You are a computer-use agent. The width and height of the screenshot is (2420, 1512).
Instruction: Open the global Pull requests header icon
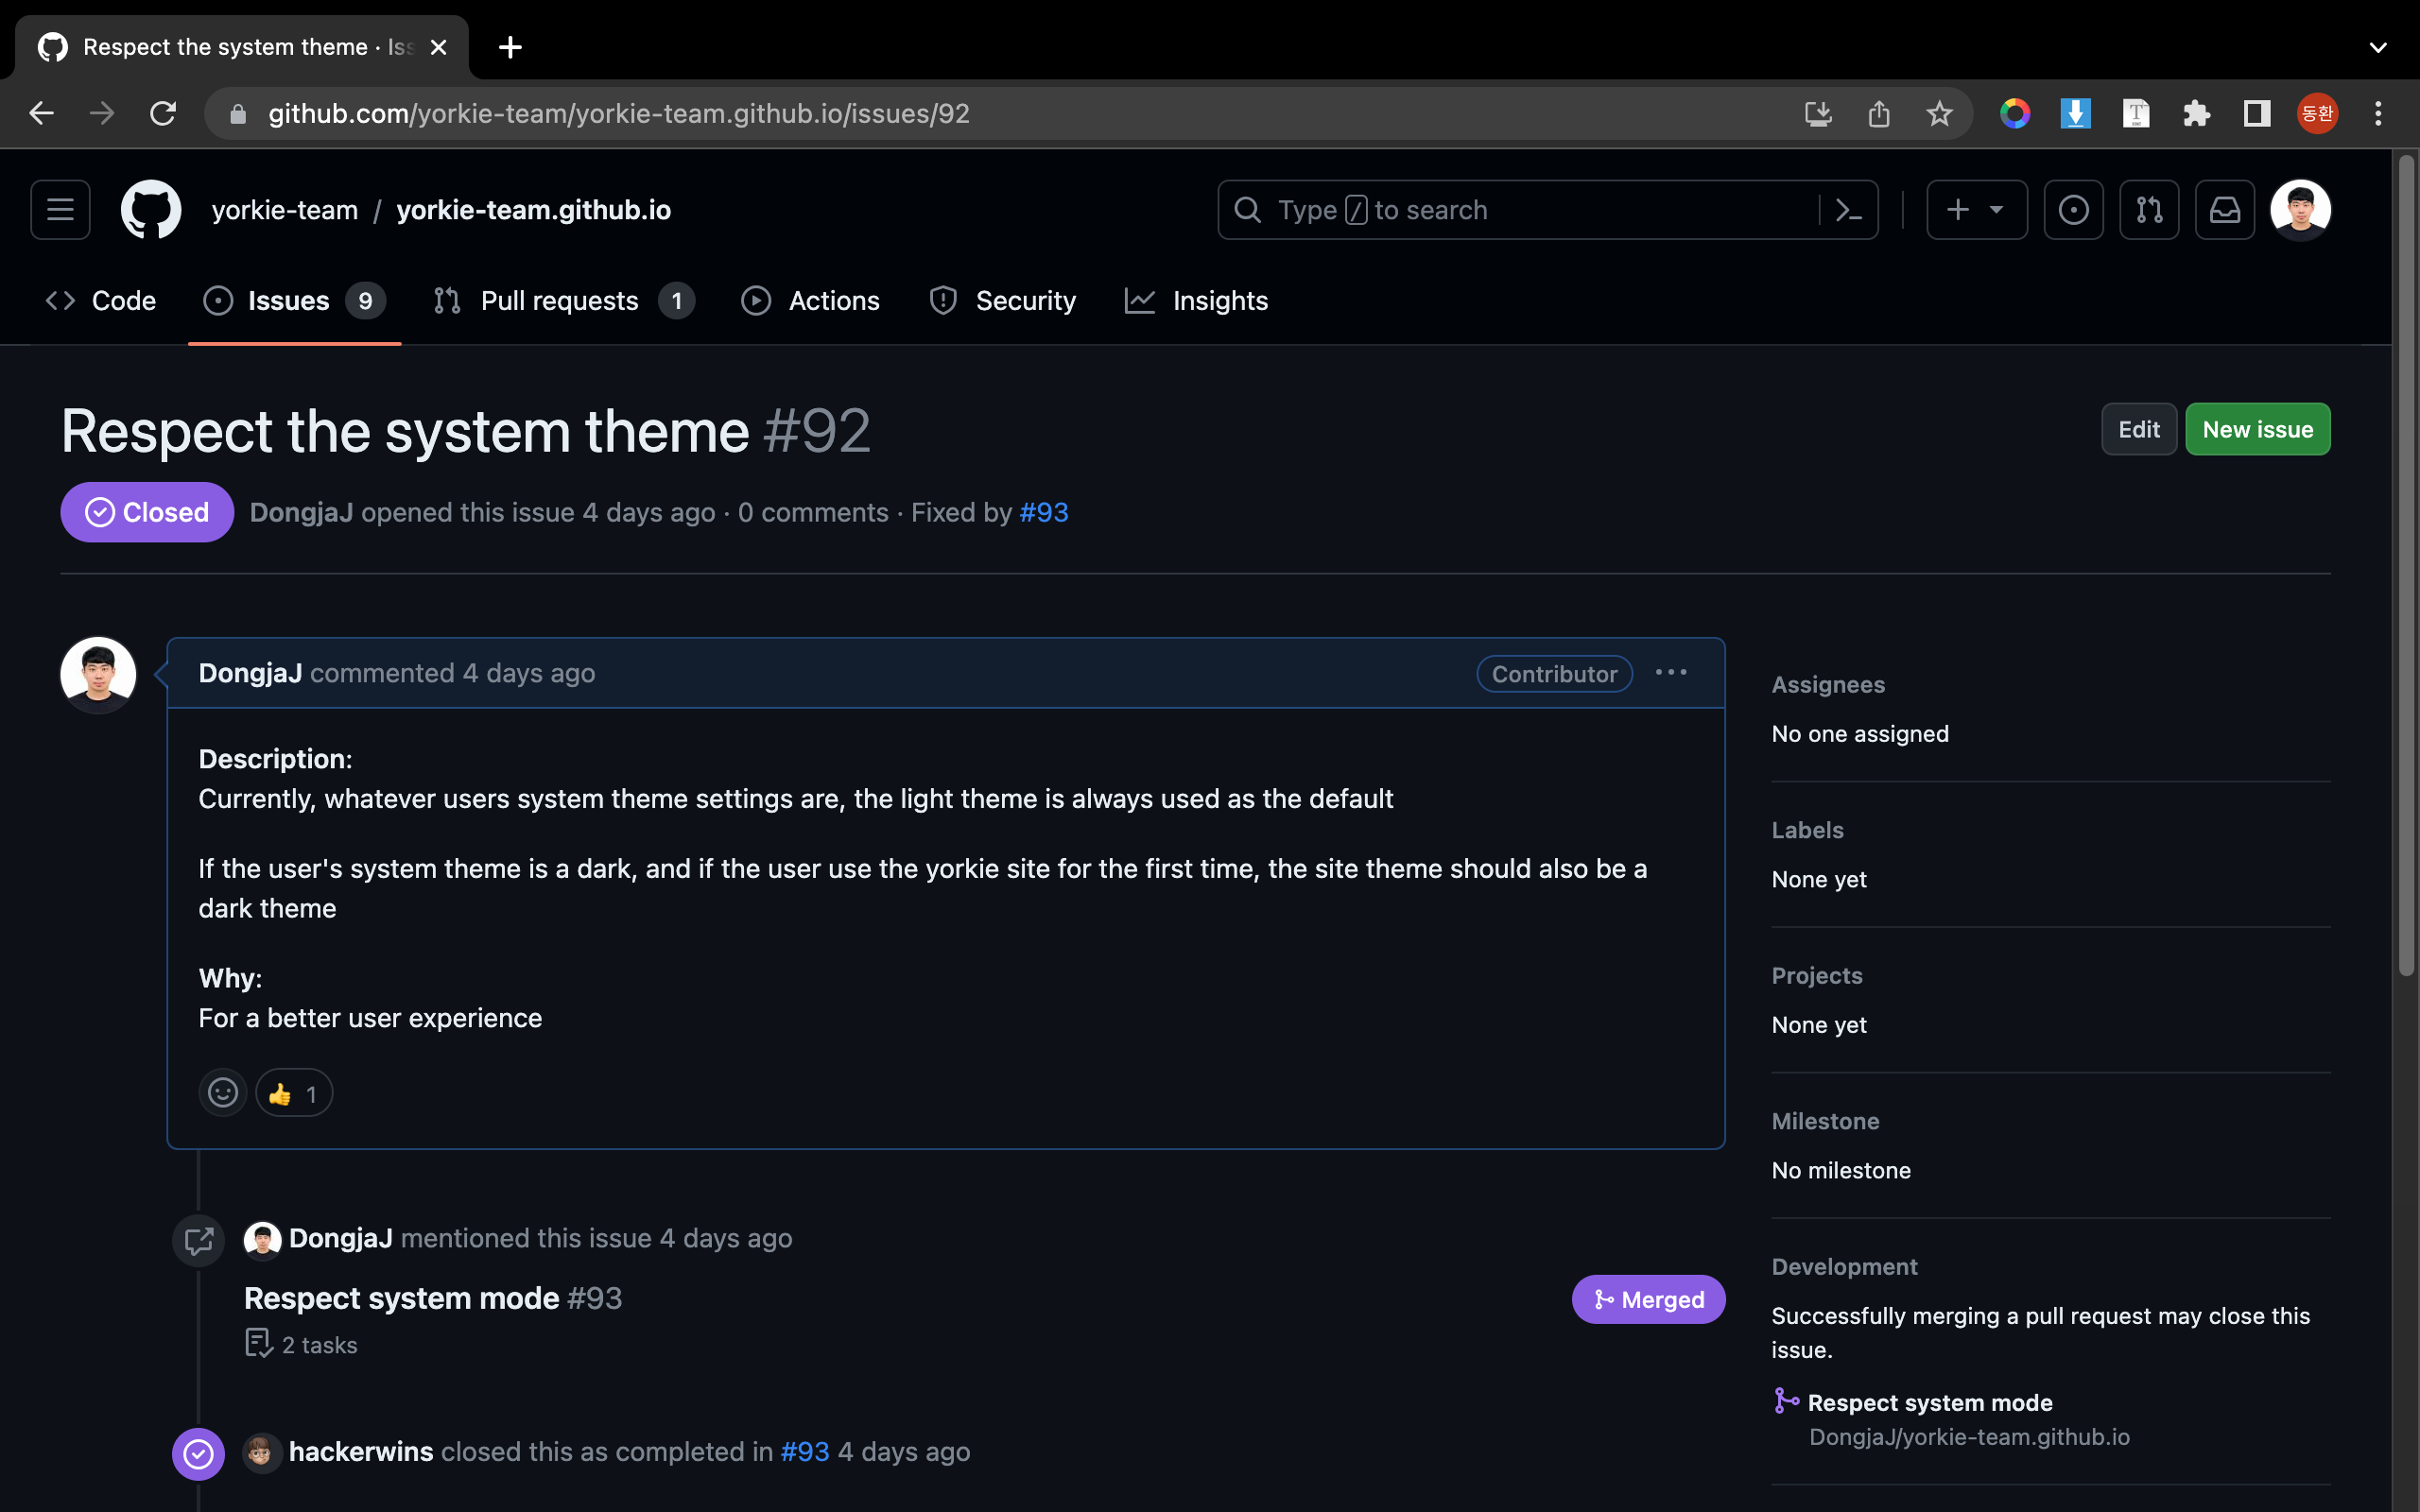pyautogui.click(x=2149, y=210)
